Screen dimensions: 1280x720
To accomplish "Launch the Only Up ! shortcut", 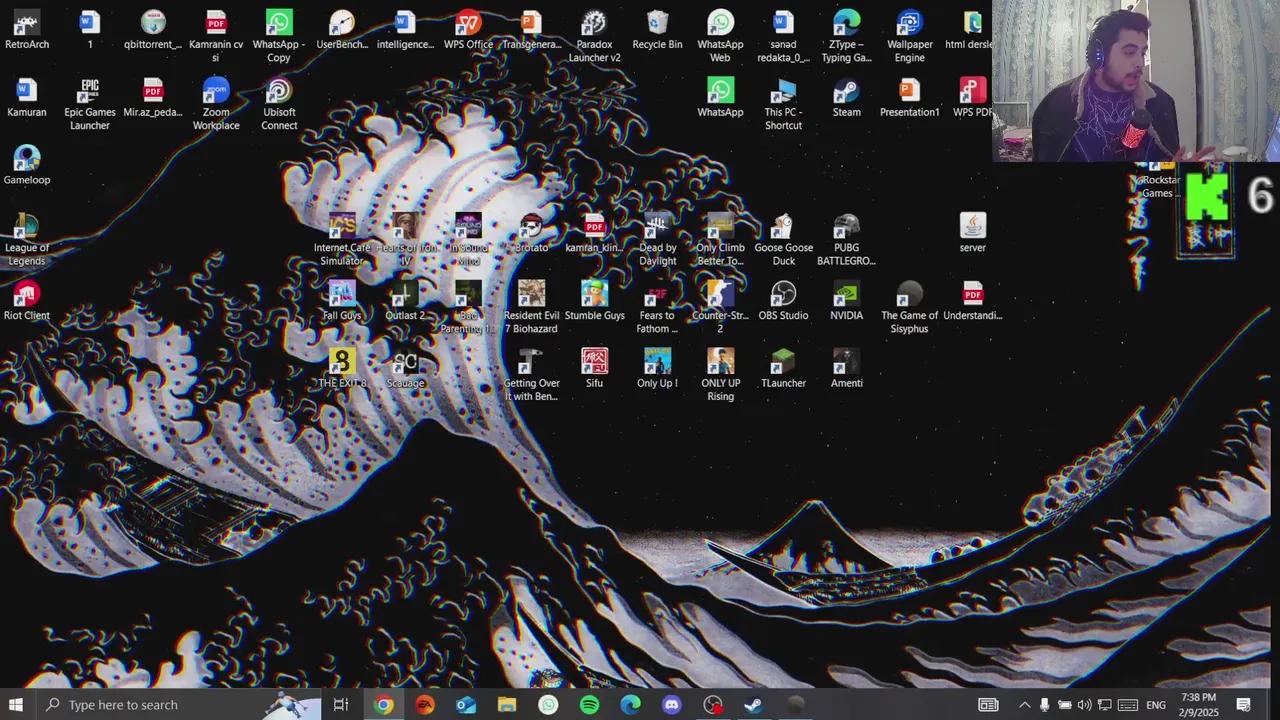I will click(657, 369).
